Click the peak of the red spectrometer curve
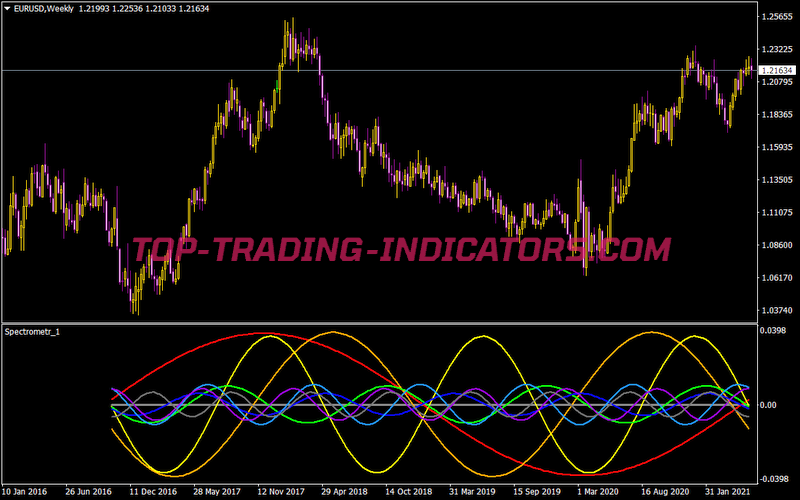Screen dimensions: 800x500 tap(263, 334)
